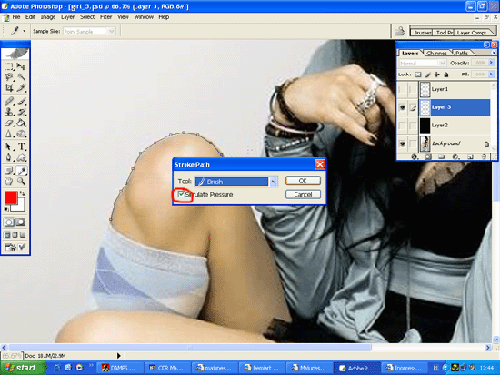Switch to the Channels tab
This screenshot has width=500, height=375.
point(437,53)
